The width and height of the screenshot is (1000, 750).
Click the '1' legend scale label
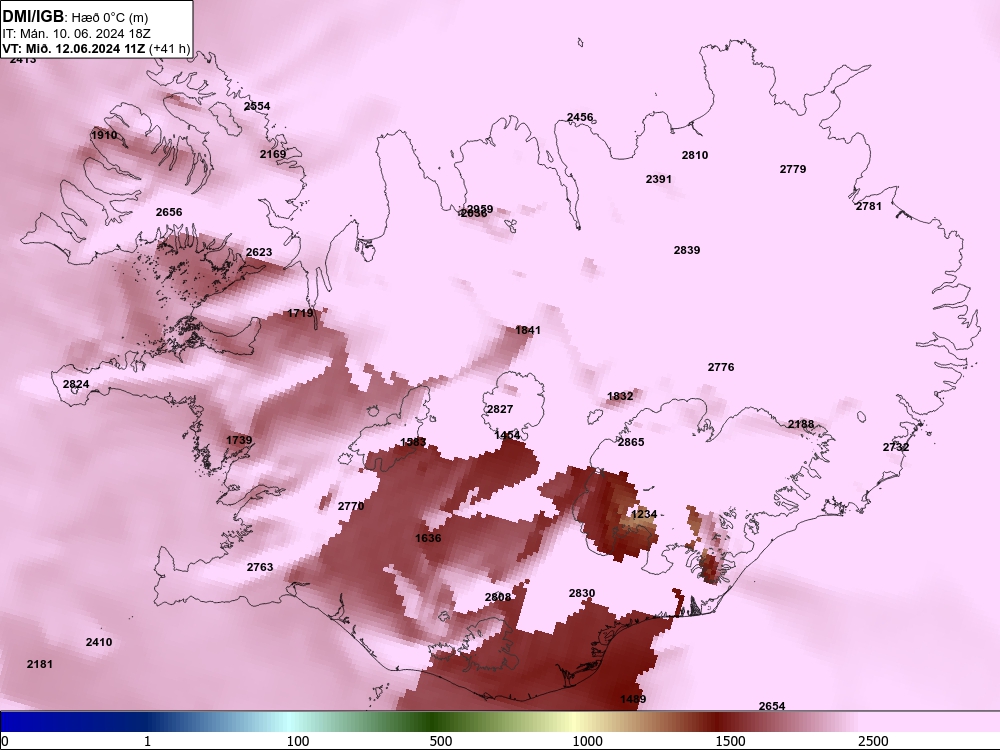pyautogui.click(x=147, y=741)
